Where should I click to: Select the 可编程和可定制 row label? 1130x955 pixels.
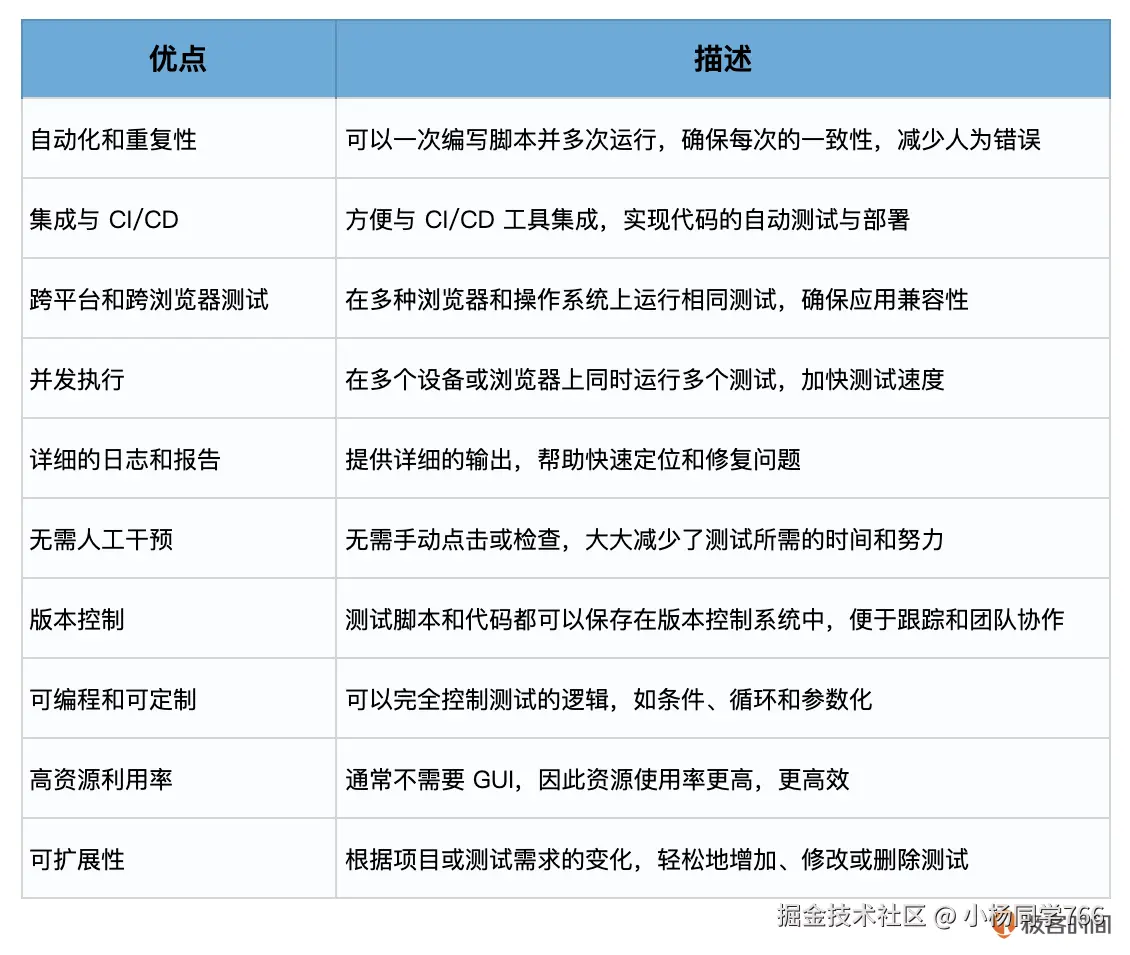[110, 699]
